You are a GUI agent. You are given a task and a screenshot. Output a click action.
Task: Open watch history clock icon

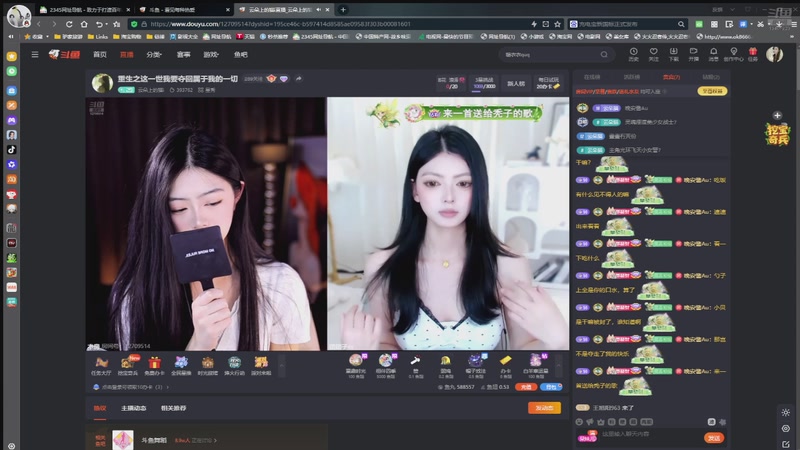click(x=633, y=54)
